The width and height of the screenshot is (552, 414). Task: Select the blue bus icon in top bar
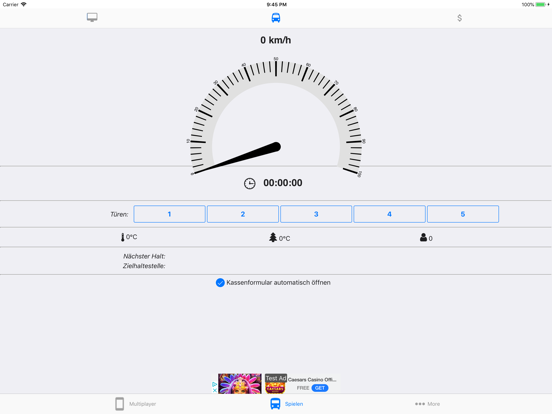pos(276,18)
